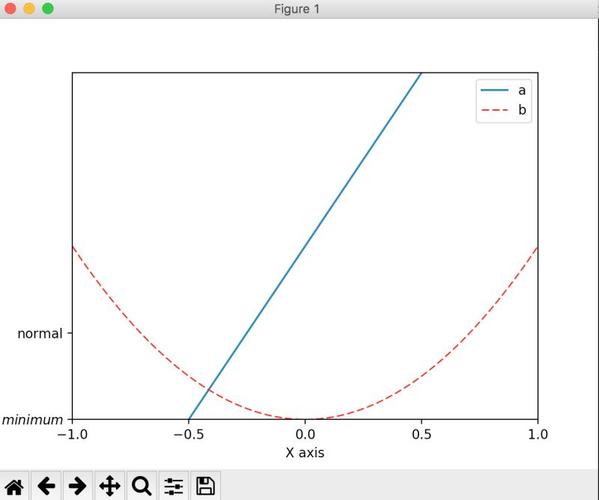Click the blue line sample in legend

click(495, 90)
